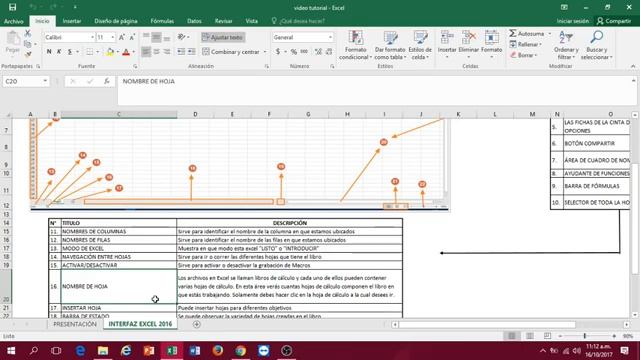Click the Save icon in title bar
640x360 pixels.
click(13, 7)
